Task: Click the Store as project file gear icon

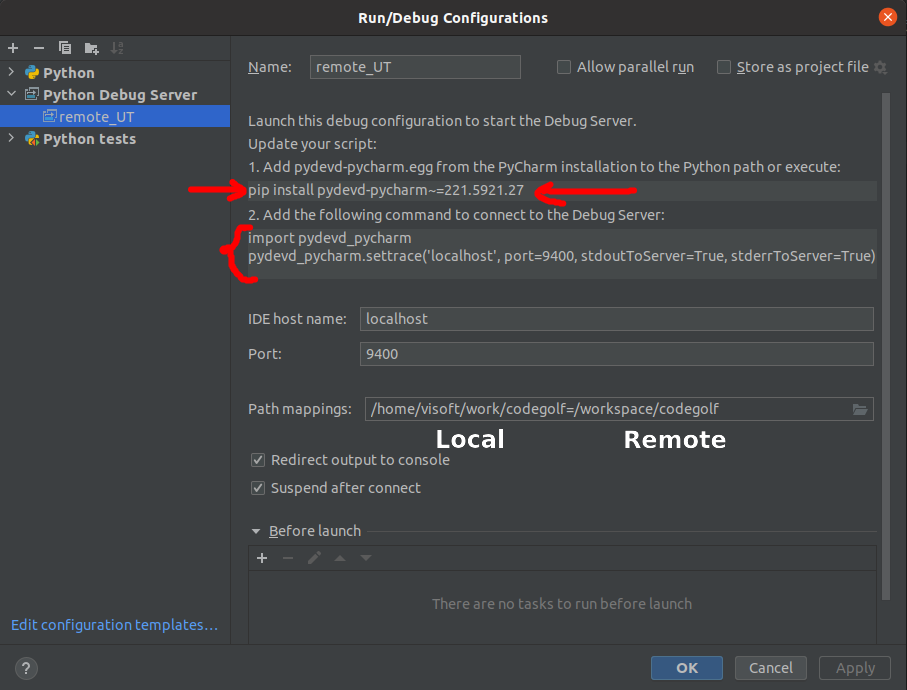Action: (x=880, y=67)
